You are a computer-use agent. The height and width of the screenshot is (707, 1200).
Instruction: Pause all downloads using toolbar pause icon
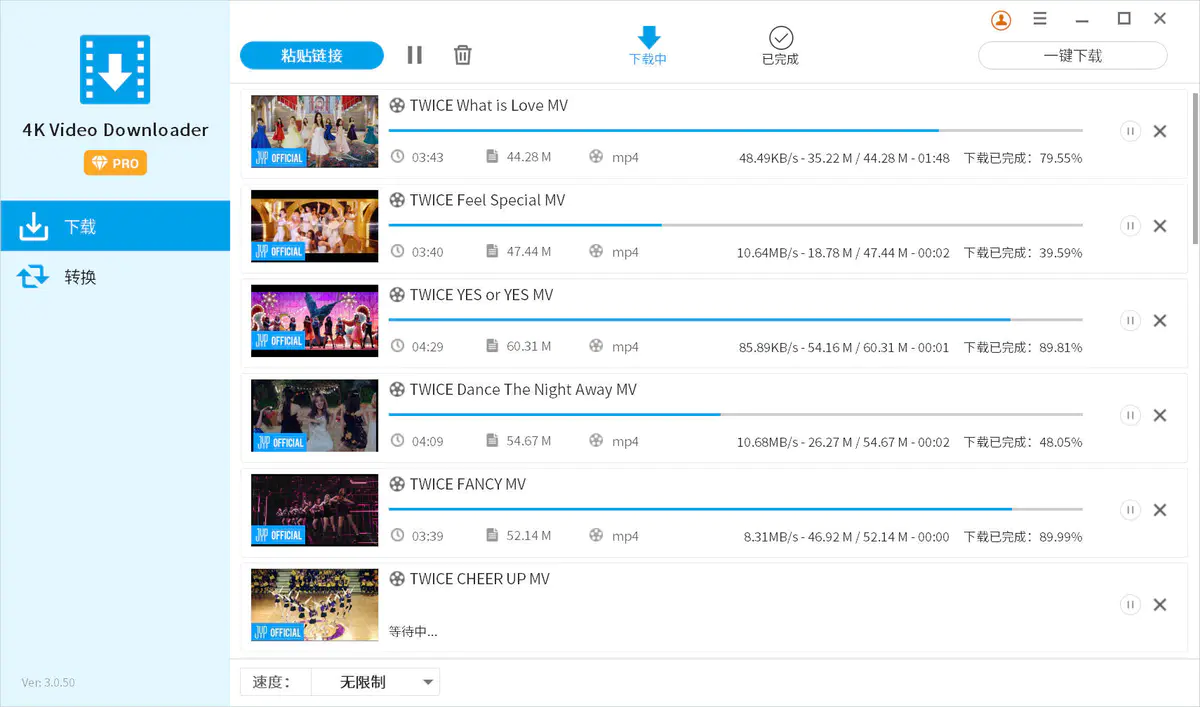coord(415,55)
